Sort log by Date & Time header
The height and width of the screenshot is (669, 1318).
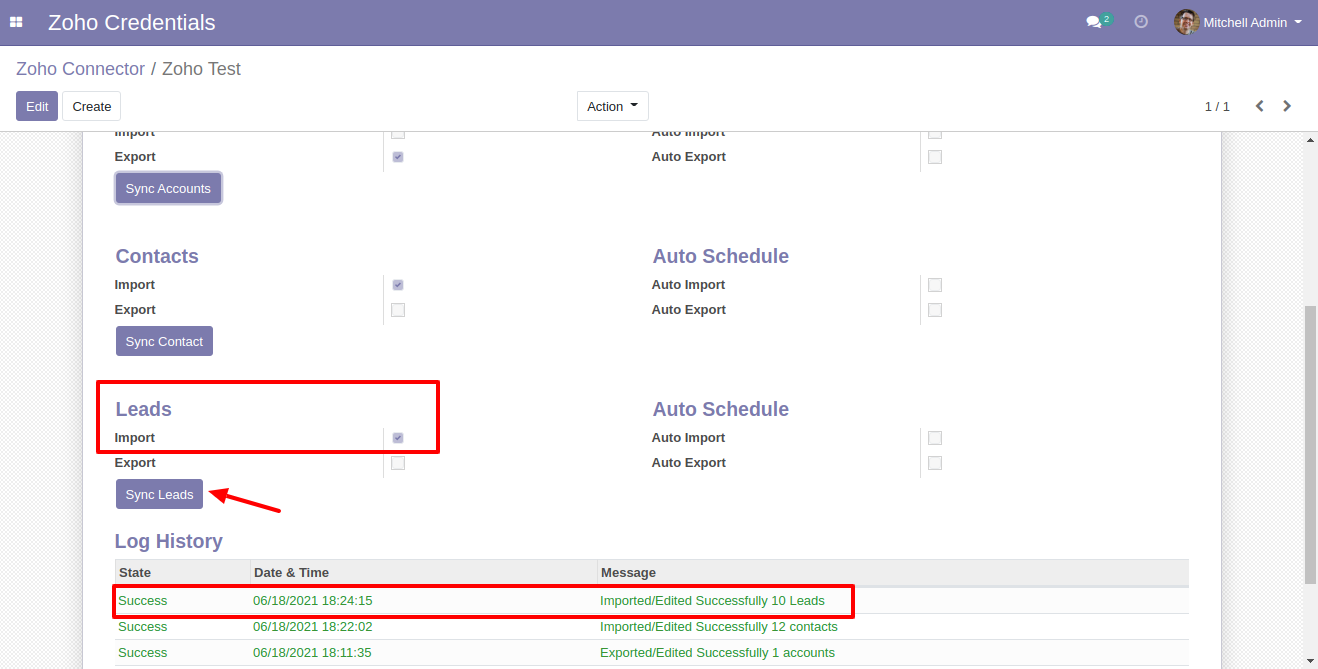click(423, 573)
